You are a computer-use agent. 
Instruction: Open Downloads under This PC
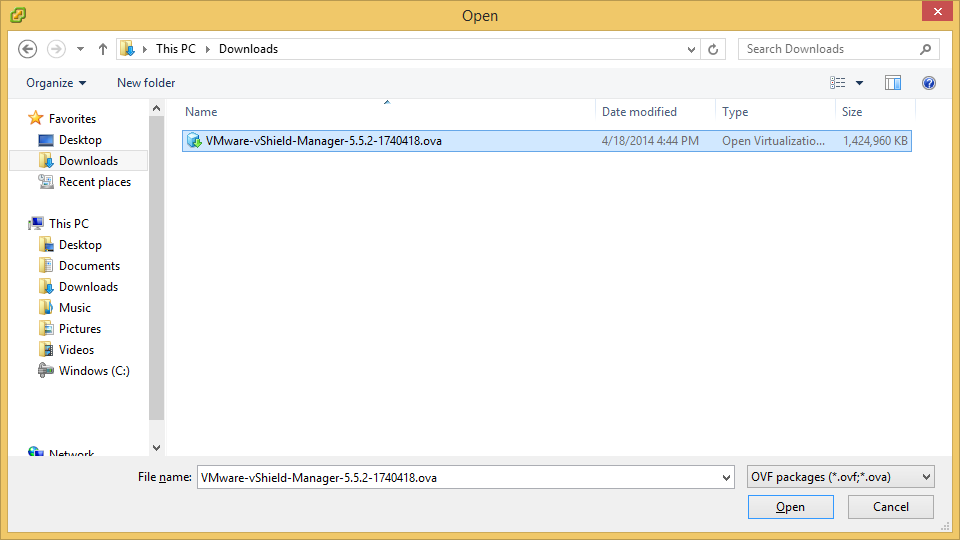click(x=88, y=287)
